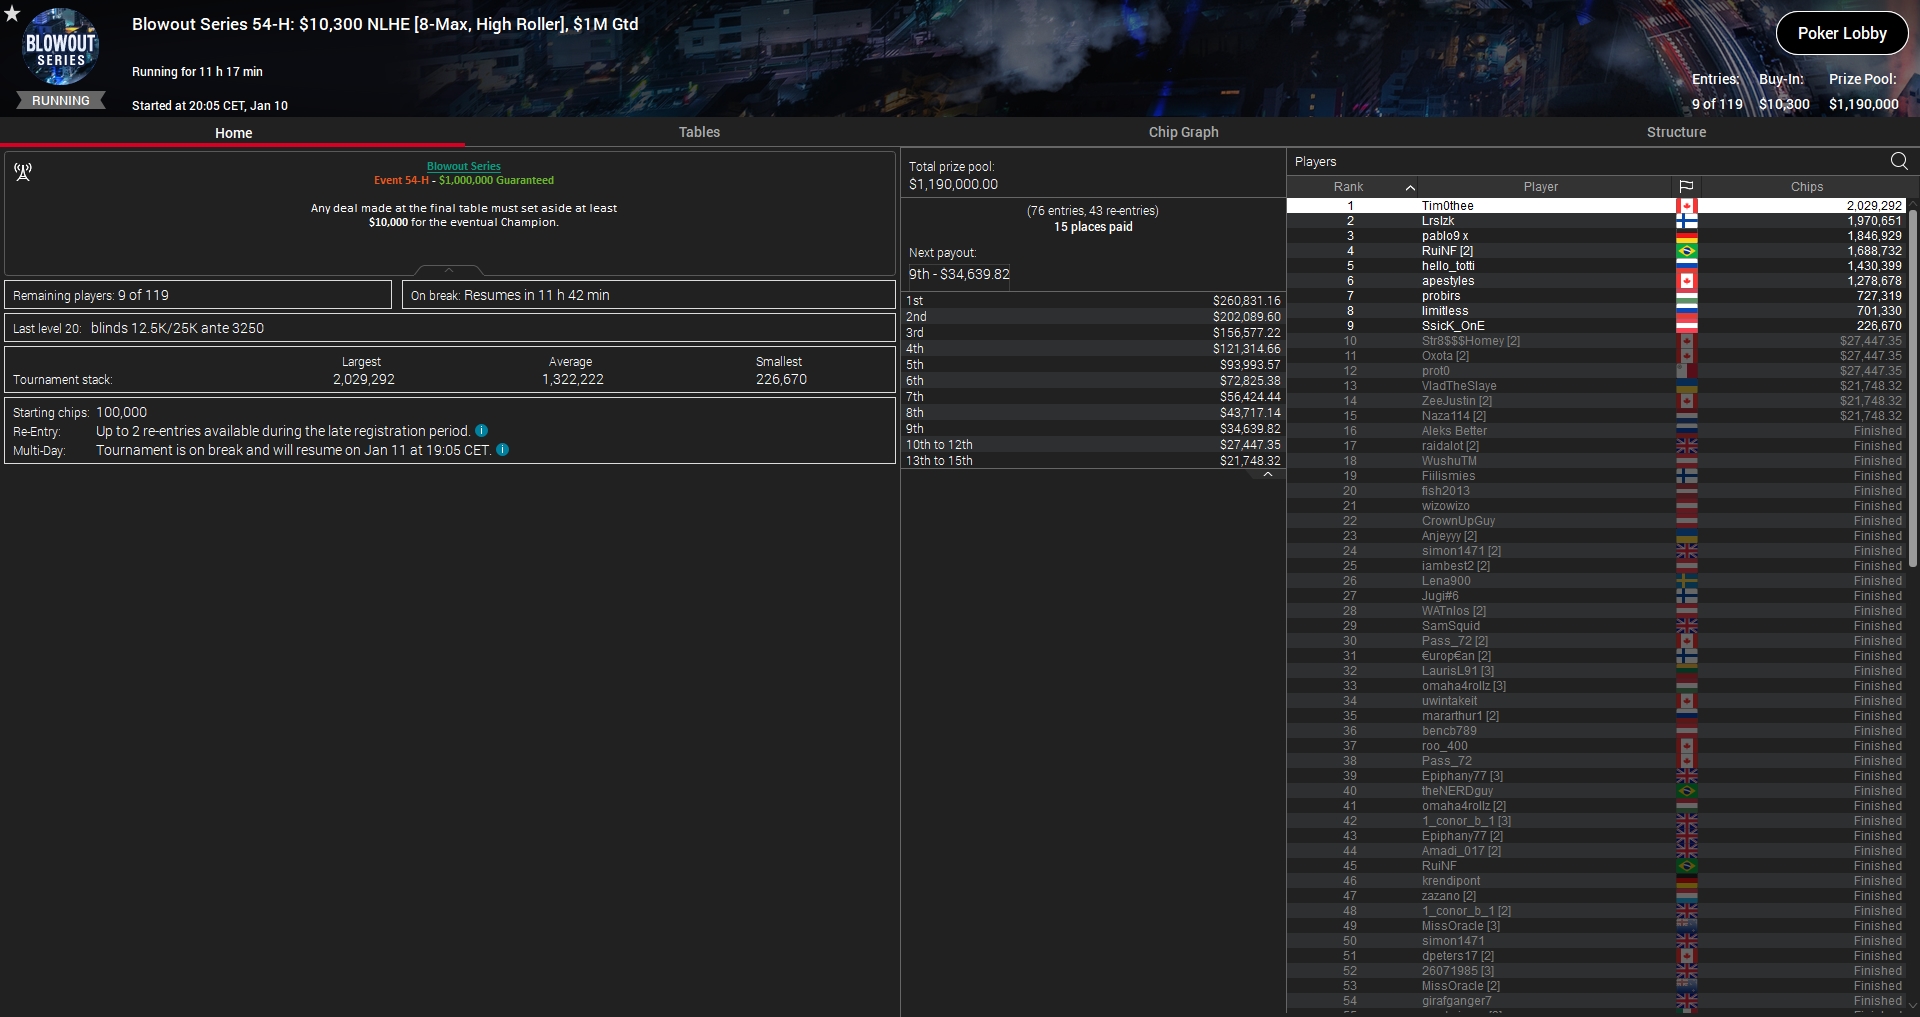Screen dimensions: 1920x1017
Task: Open the player search magnifier
Action: click(x=1899, y=161)
